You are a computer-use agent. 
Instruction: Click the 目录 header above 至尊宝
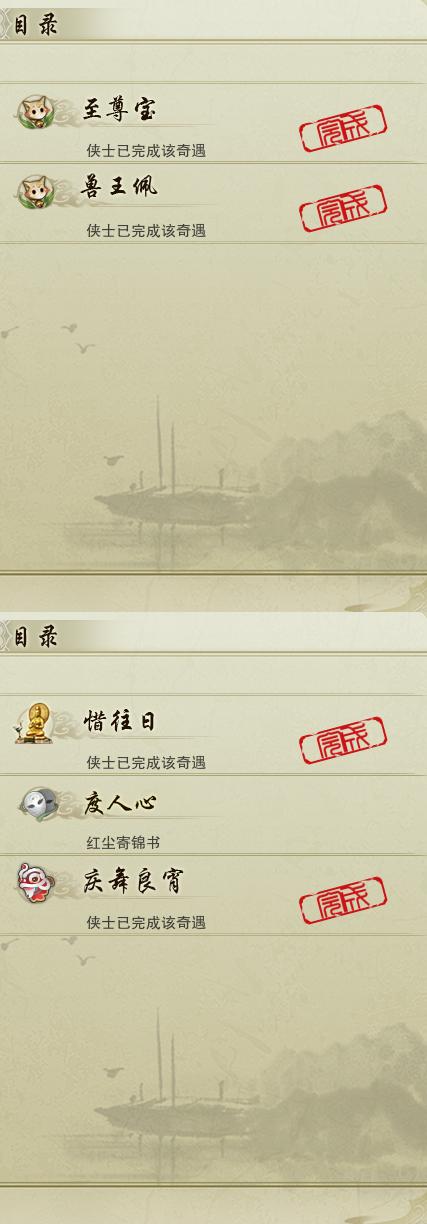(35, 25)
